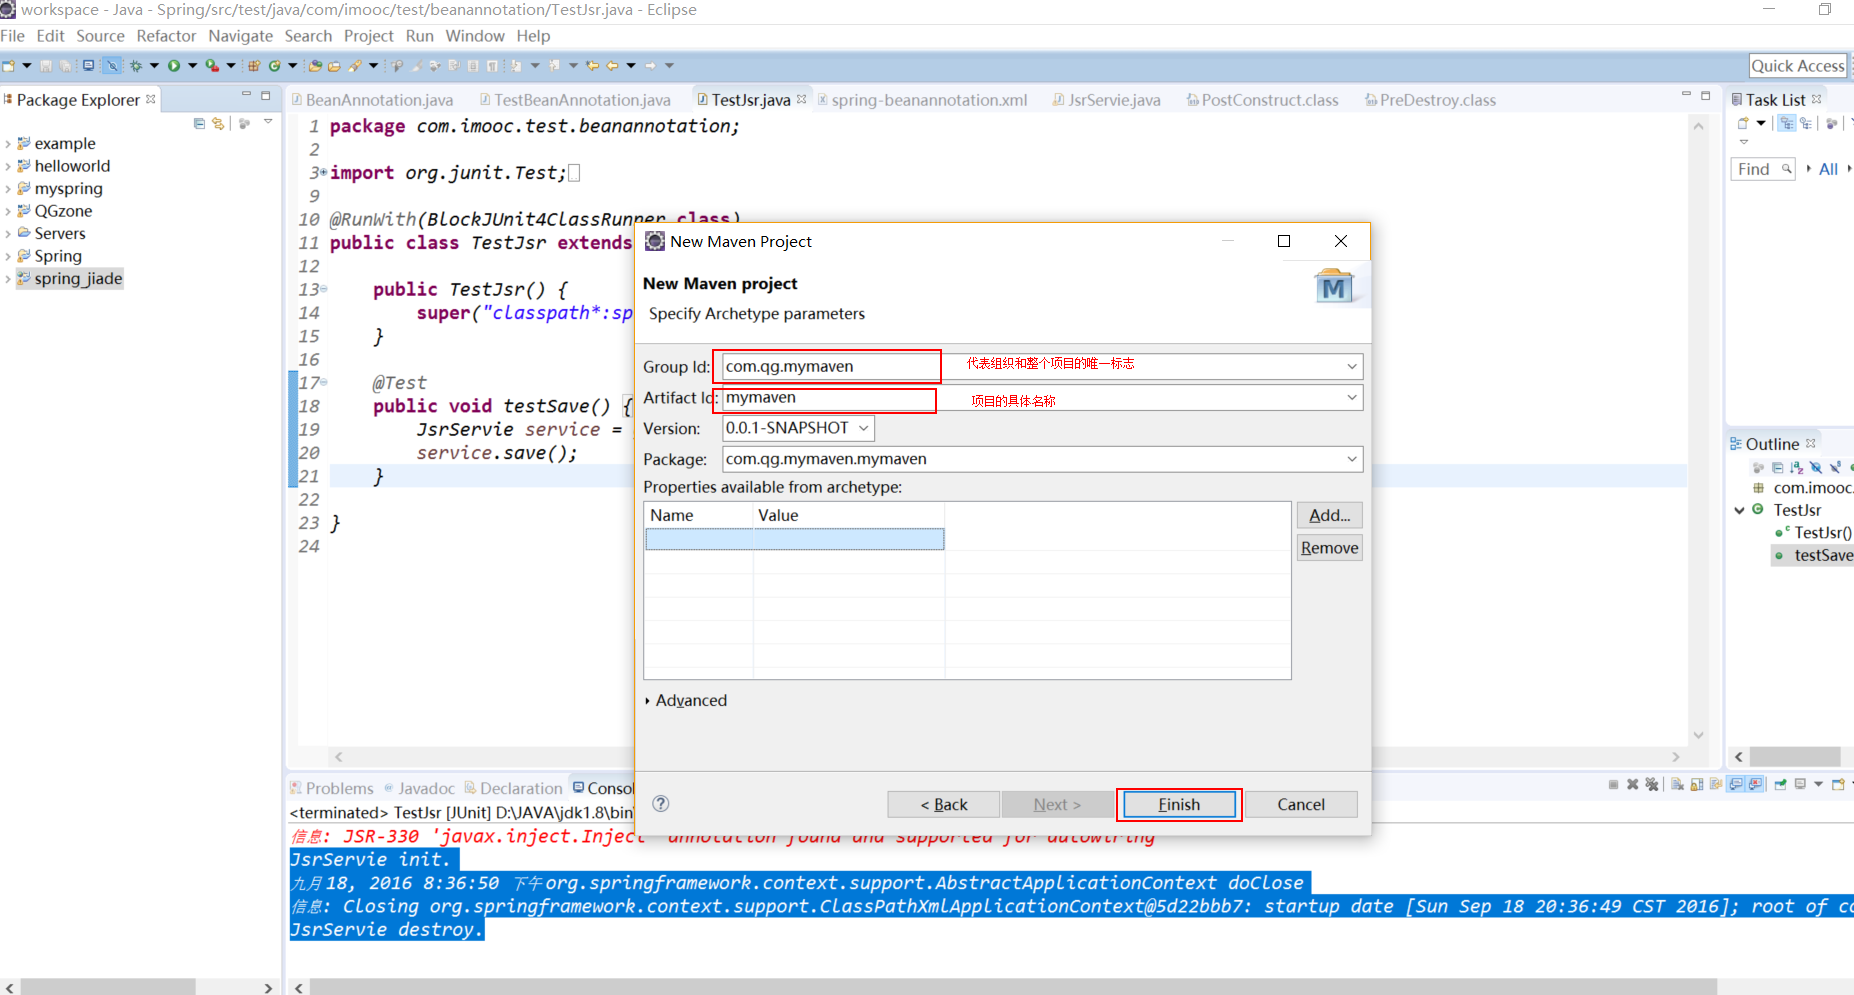Click Collapse All icon in Outline

coord(1777,468)
